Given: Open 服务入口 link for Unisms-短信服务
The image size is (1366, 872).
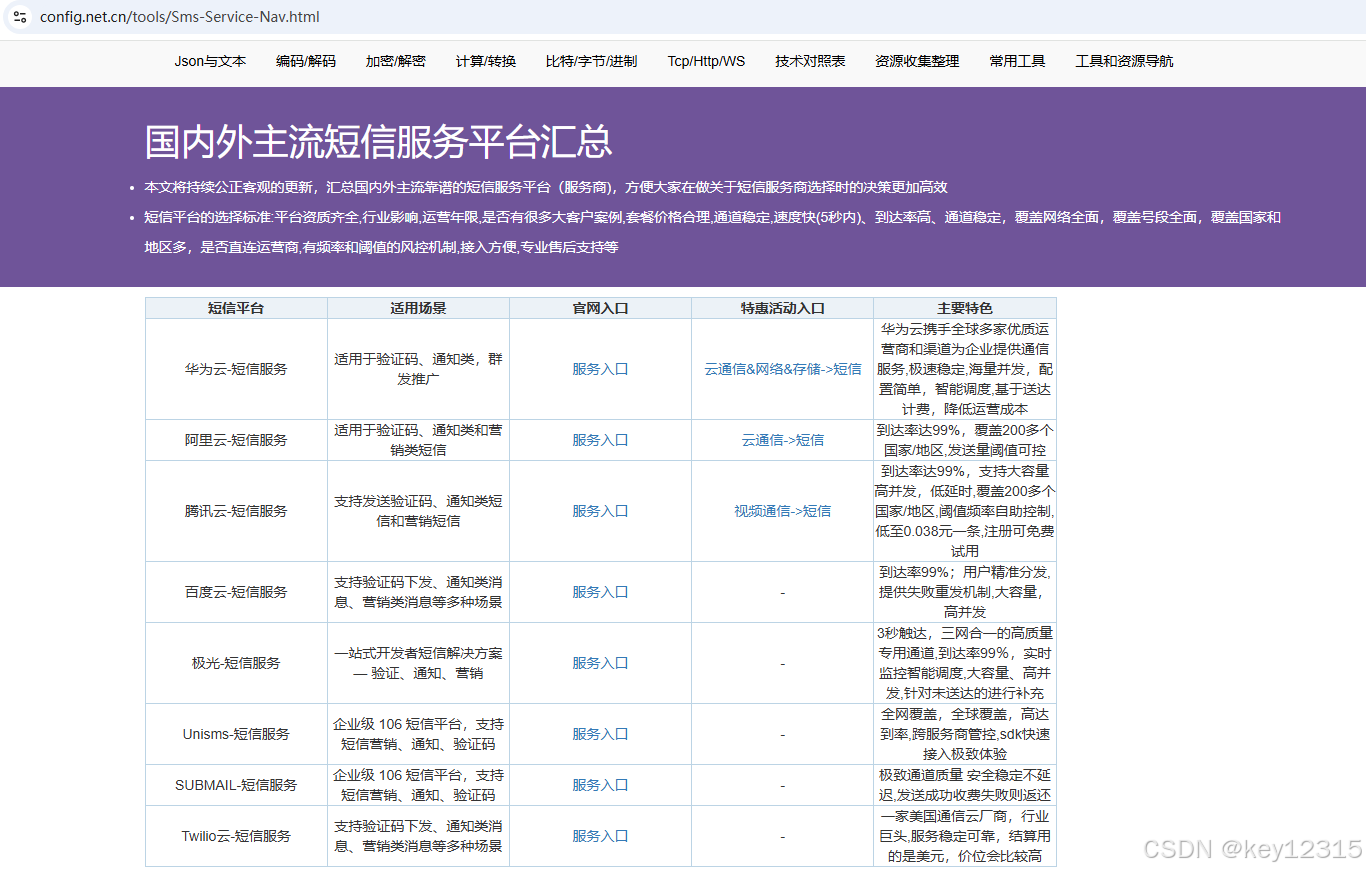Looking at the screenshot, I should pyautogui.click(x=600, y=734).
